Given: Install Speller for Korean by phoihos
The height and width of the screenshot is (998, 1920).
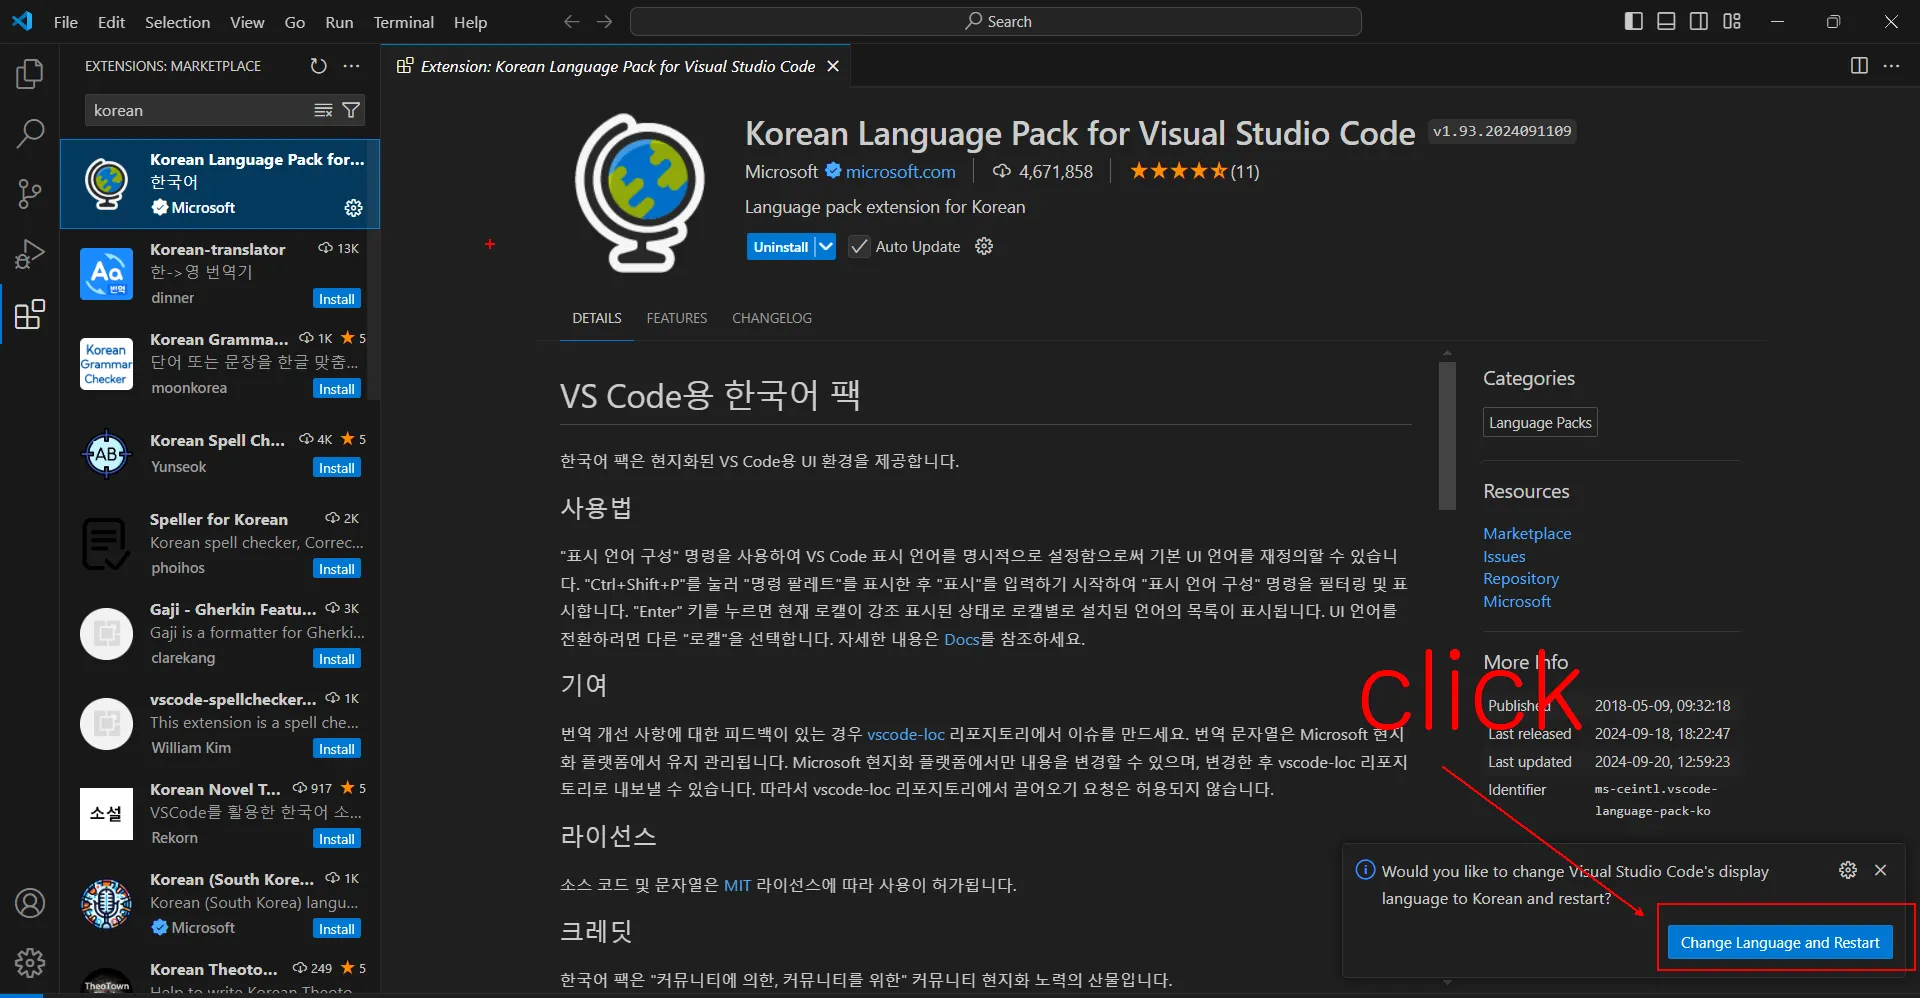Looking at the screenshot, I should pyautogui.click(x=337, y=569).
